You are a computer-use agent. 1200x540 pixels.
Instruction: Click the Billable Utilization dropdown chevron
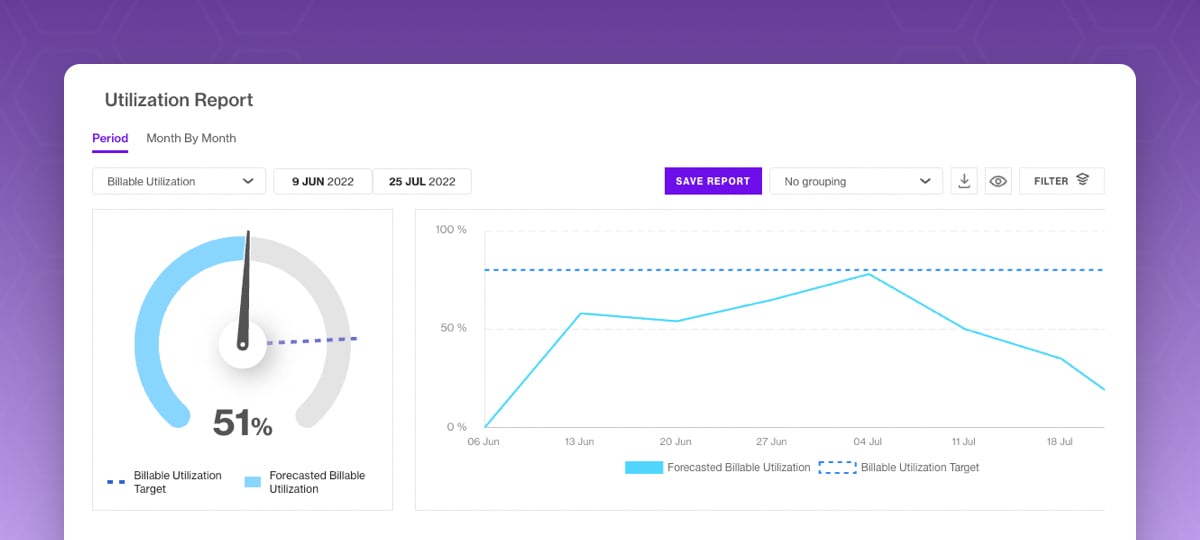click(x=248, y=181)
